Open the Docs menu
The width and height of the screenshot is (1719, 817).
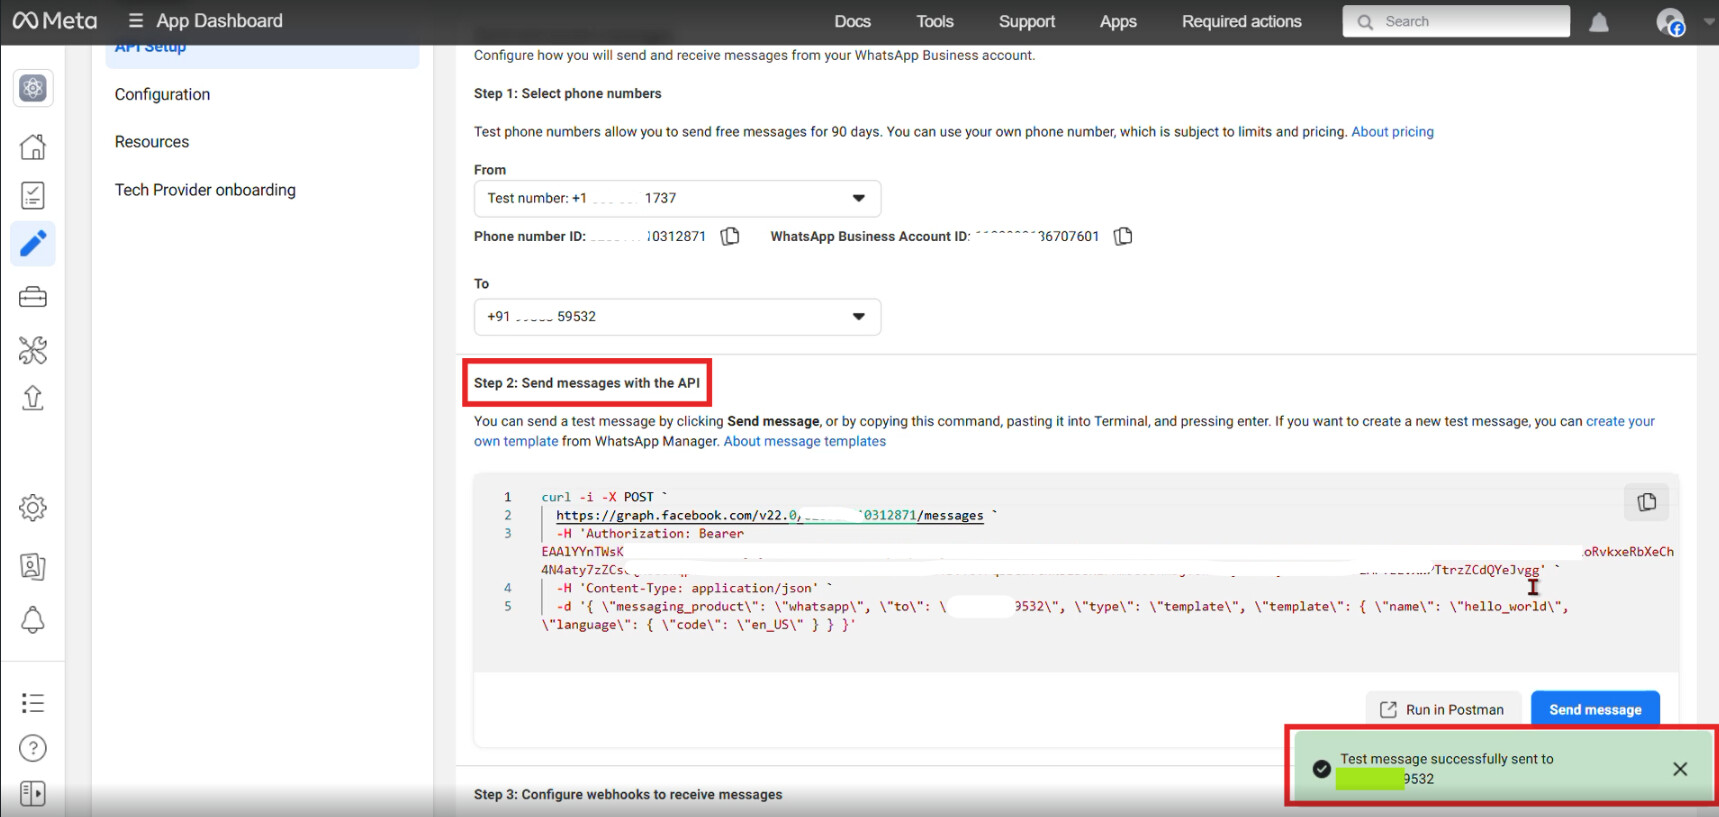point(852,21)
